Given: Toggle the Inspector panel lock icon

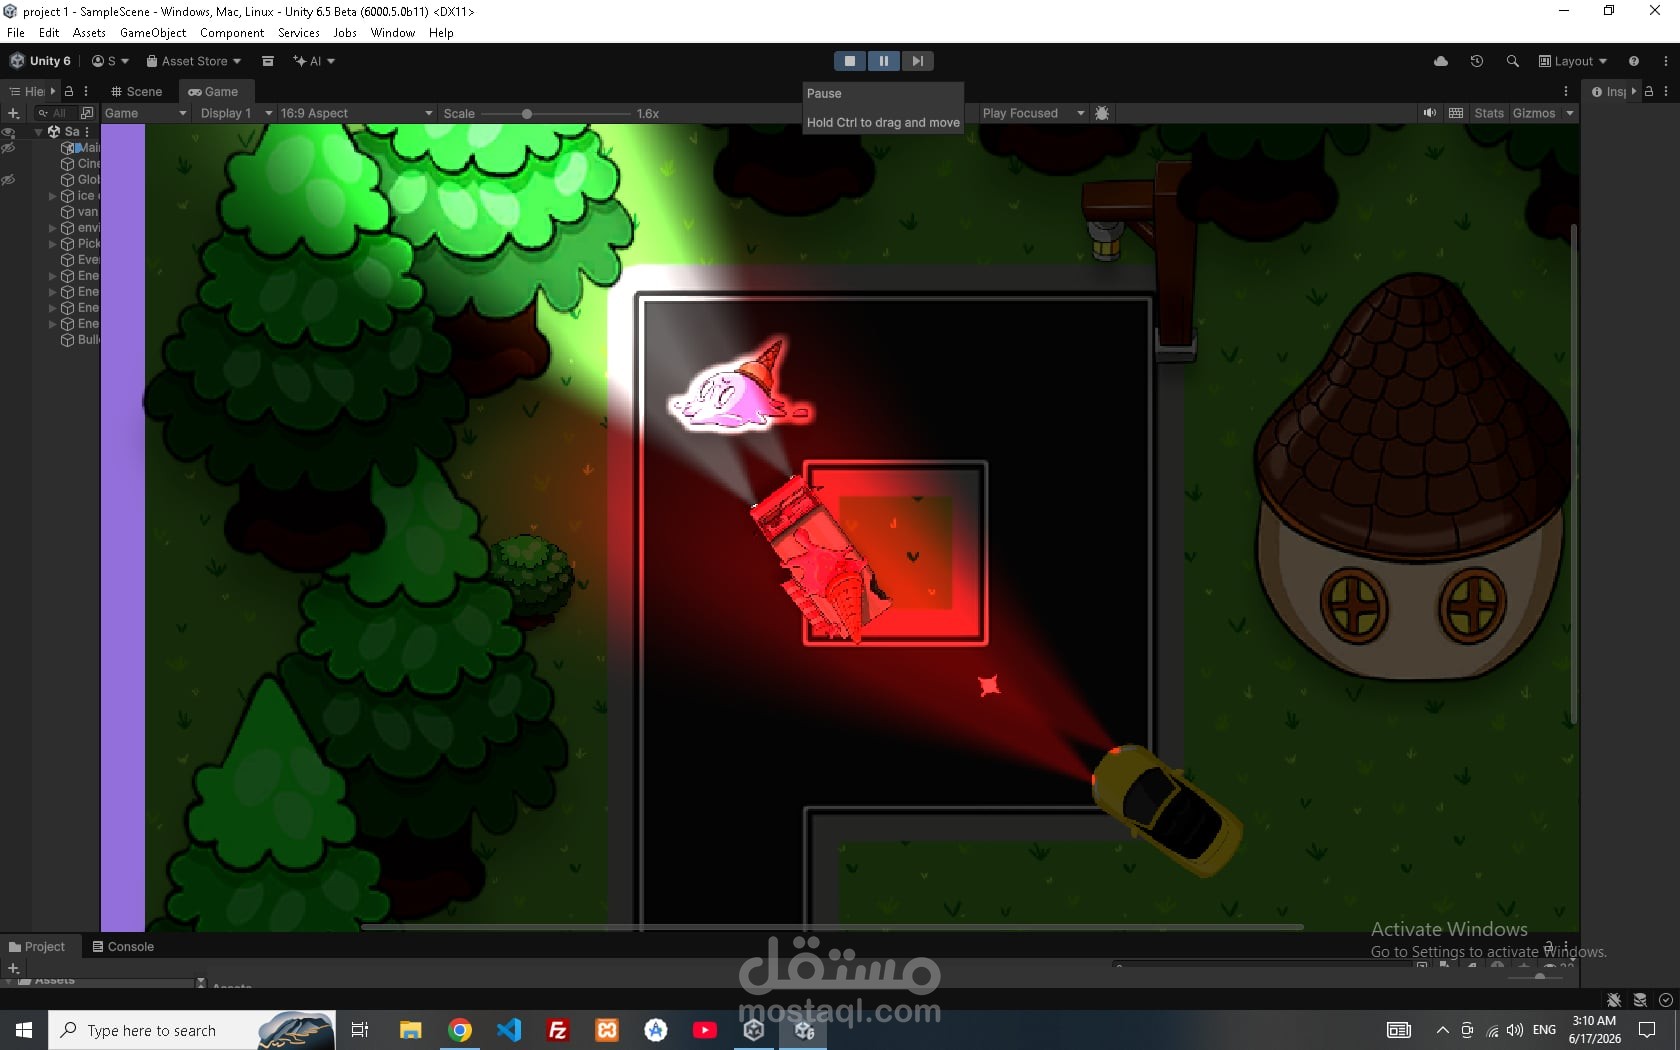Looking at the screenshot, I should [1649, 91].
